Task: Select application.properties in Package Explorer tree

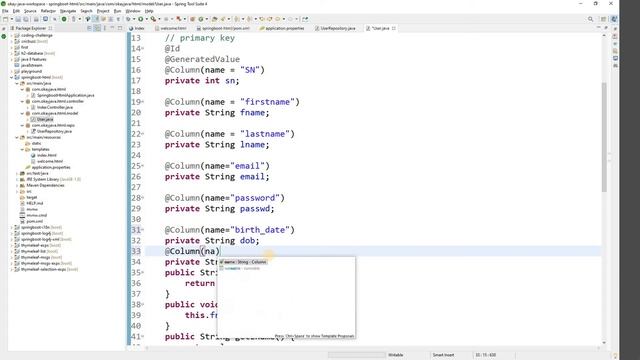Action: coord(51,167)
